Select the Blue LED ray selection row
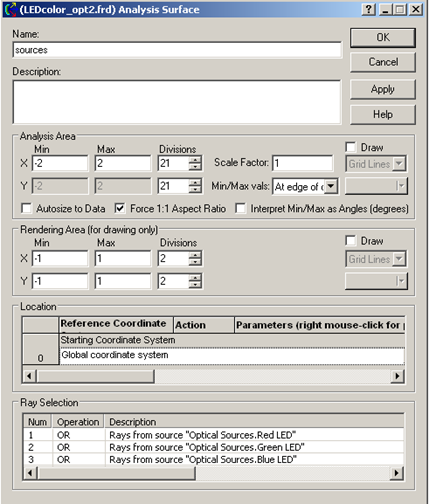The height and width of the screenshot is (504, 429). point(213,460)
